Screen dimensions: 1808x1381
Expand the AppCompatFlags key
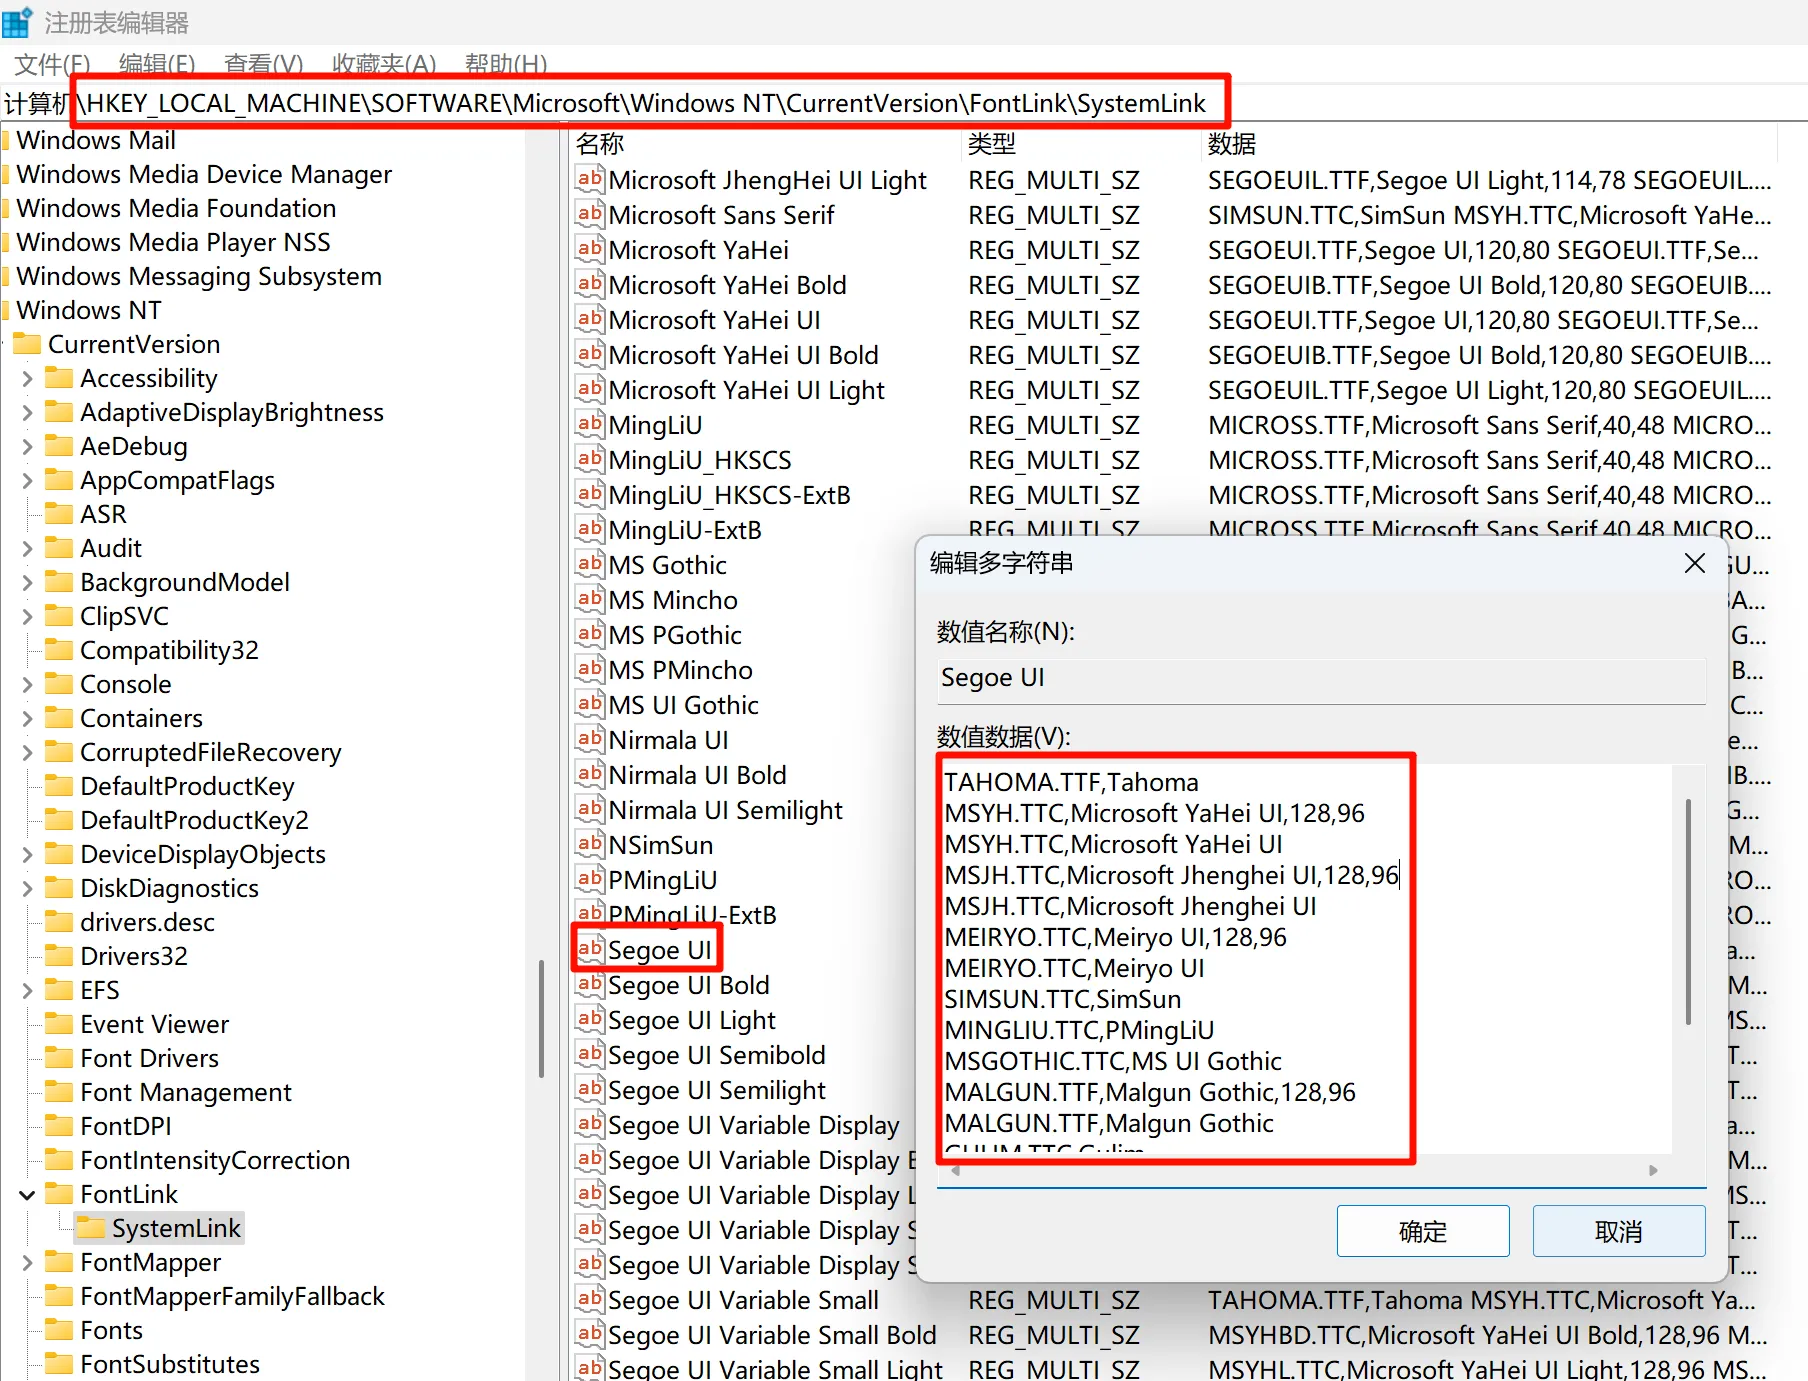coord(27,481)
